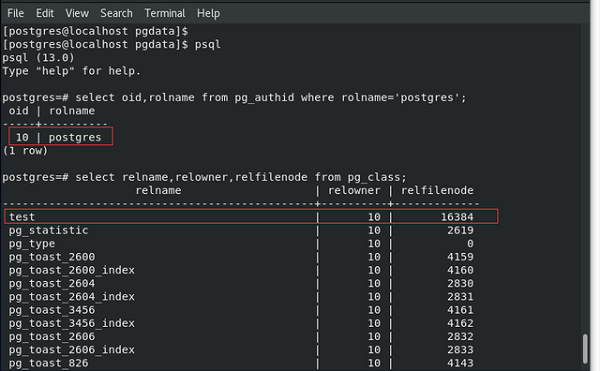The width and height of the screenshot is (600, 371).
Task: Click relfilenode value 16384
Action: point(457,217)
